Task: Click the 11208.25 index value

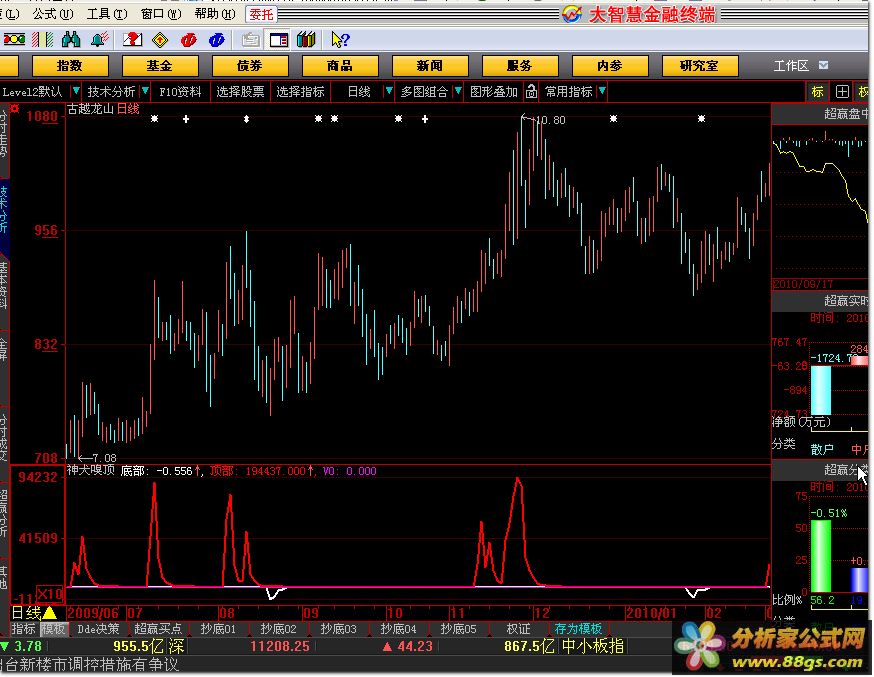Action: (280, 646)
